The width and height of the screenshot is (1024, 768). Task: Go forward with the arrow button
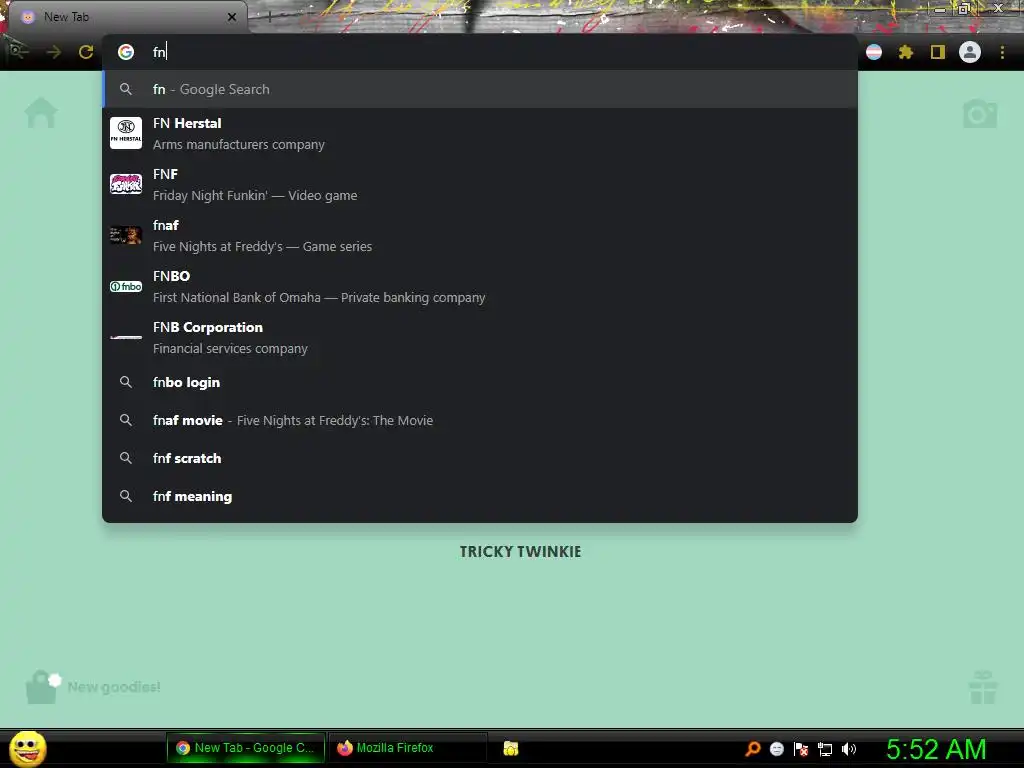(x=54, y=52)
